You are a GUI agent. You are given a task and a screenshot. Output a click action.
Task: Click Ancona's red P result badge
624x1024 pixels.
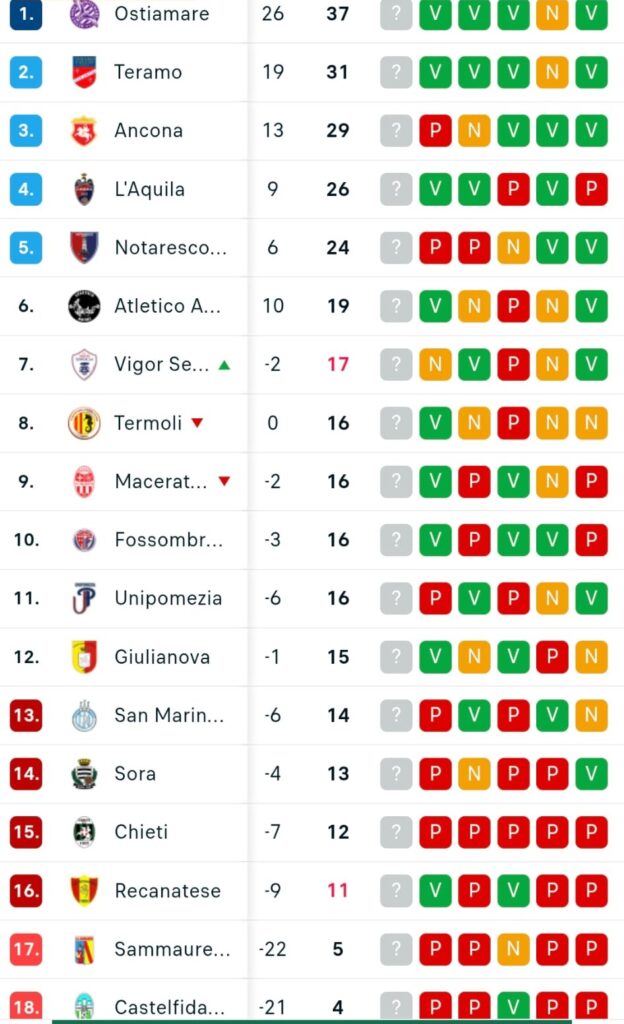click(x=435, y=131)
